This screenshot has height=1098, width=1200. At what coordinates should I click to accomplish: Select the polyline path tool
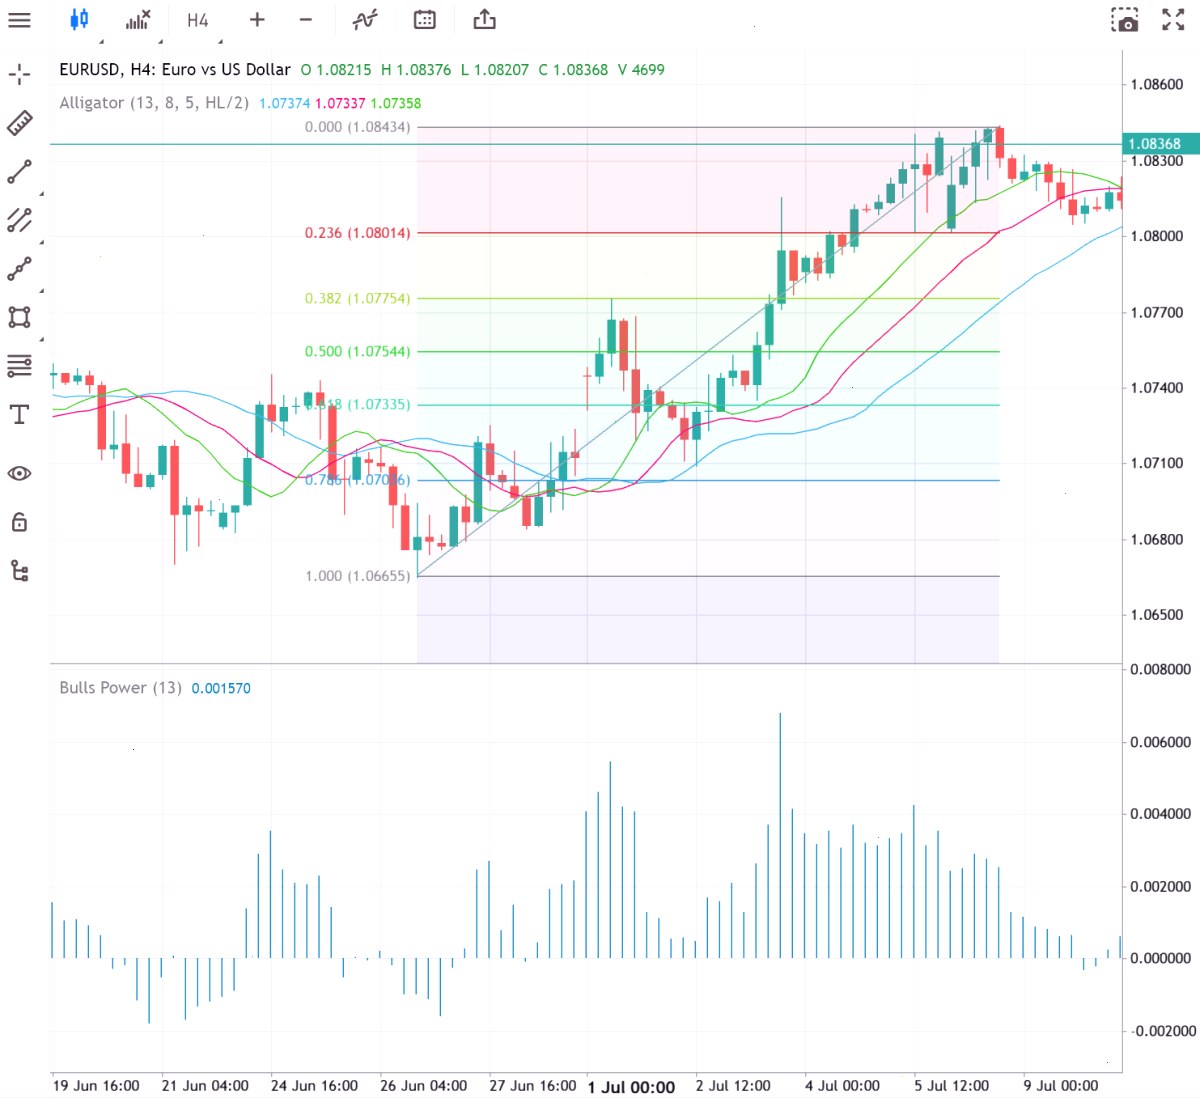(x=19, y=269)
